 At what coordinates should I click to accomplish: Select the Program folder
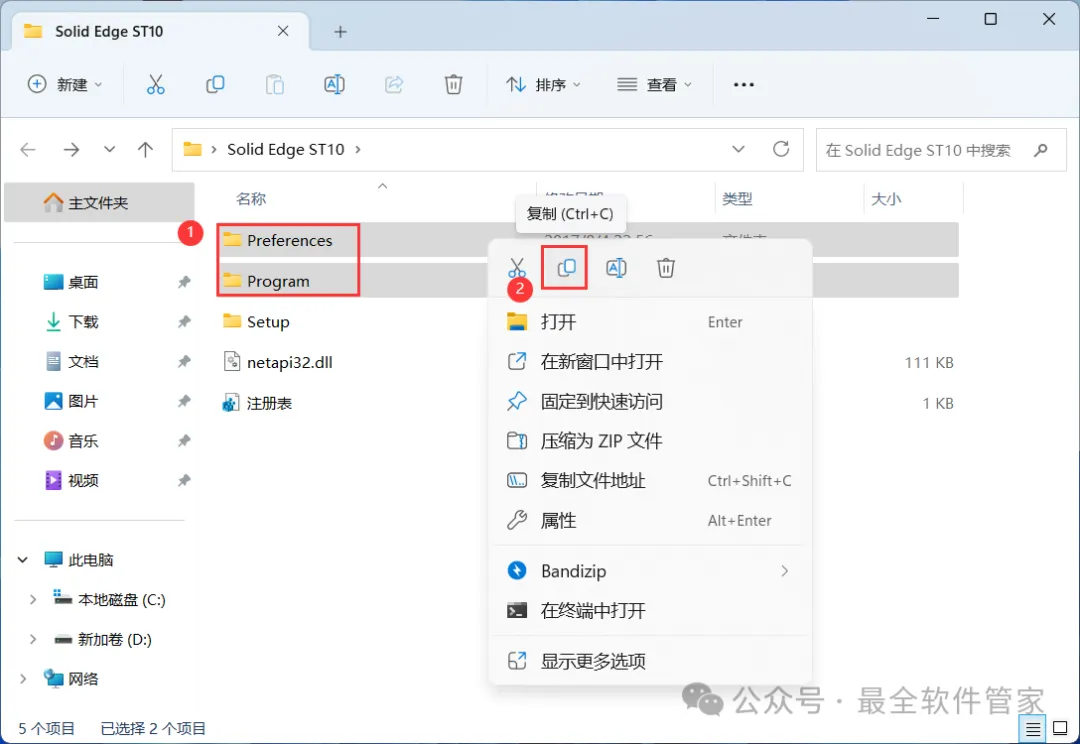[x=278, y=281]
